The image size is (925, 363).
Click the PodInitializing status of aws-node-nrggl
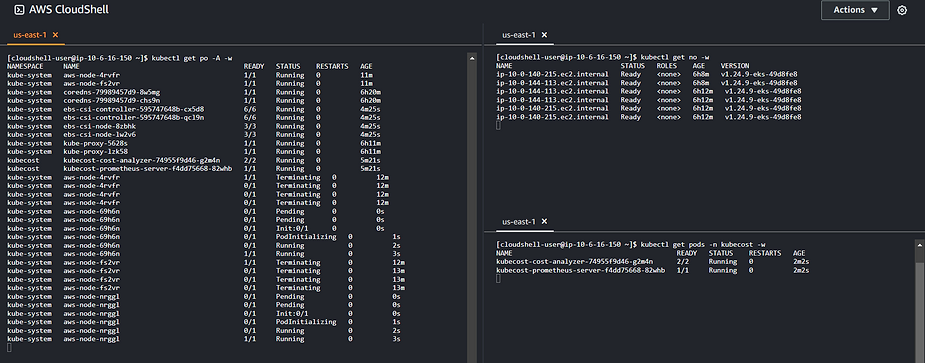306,322
